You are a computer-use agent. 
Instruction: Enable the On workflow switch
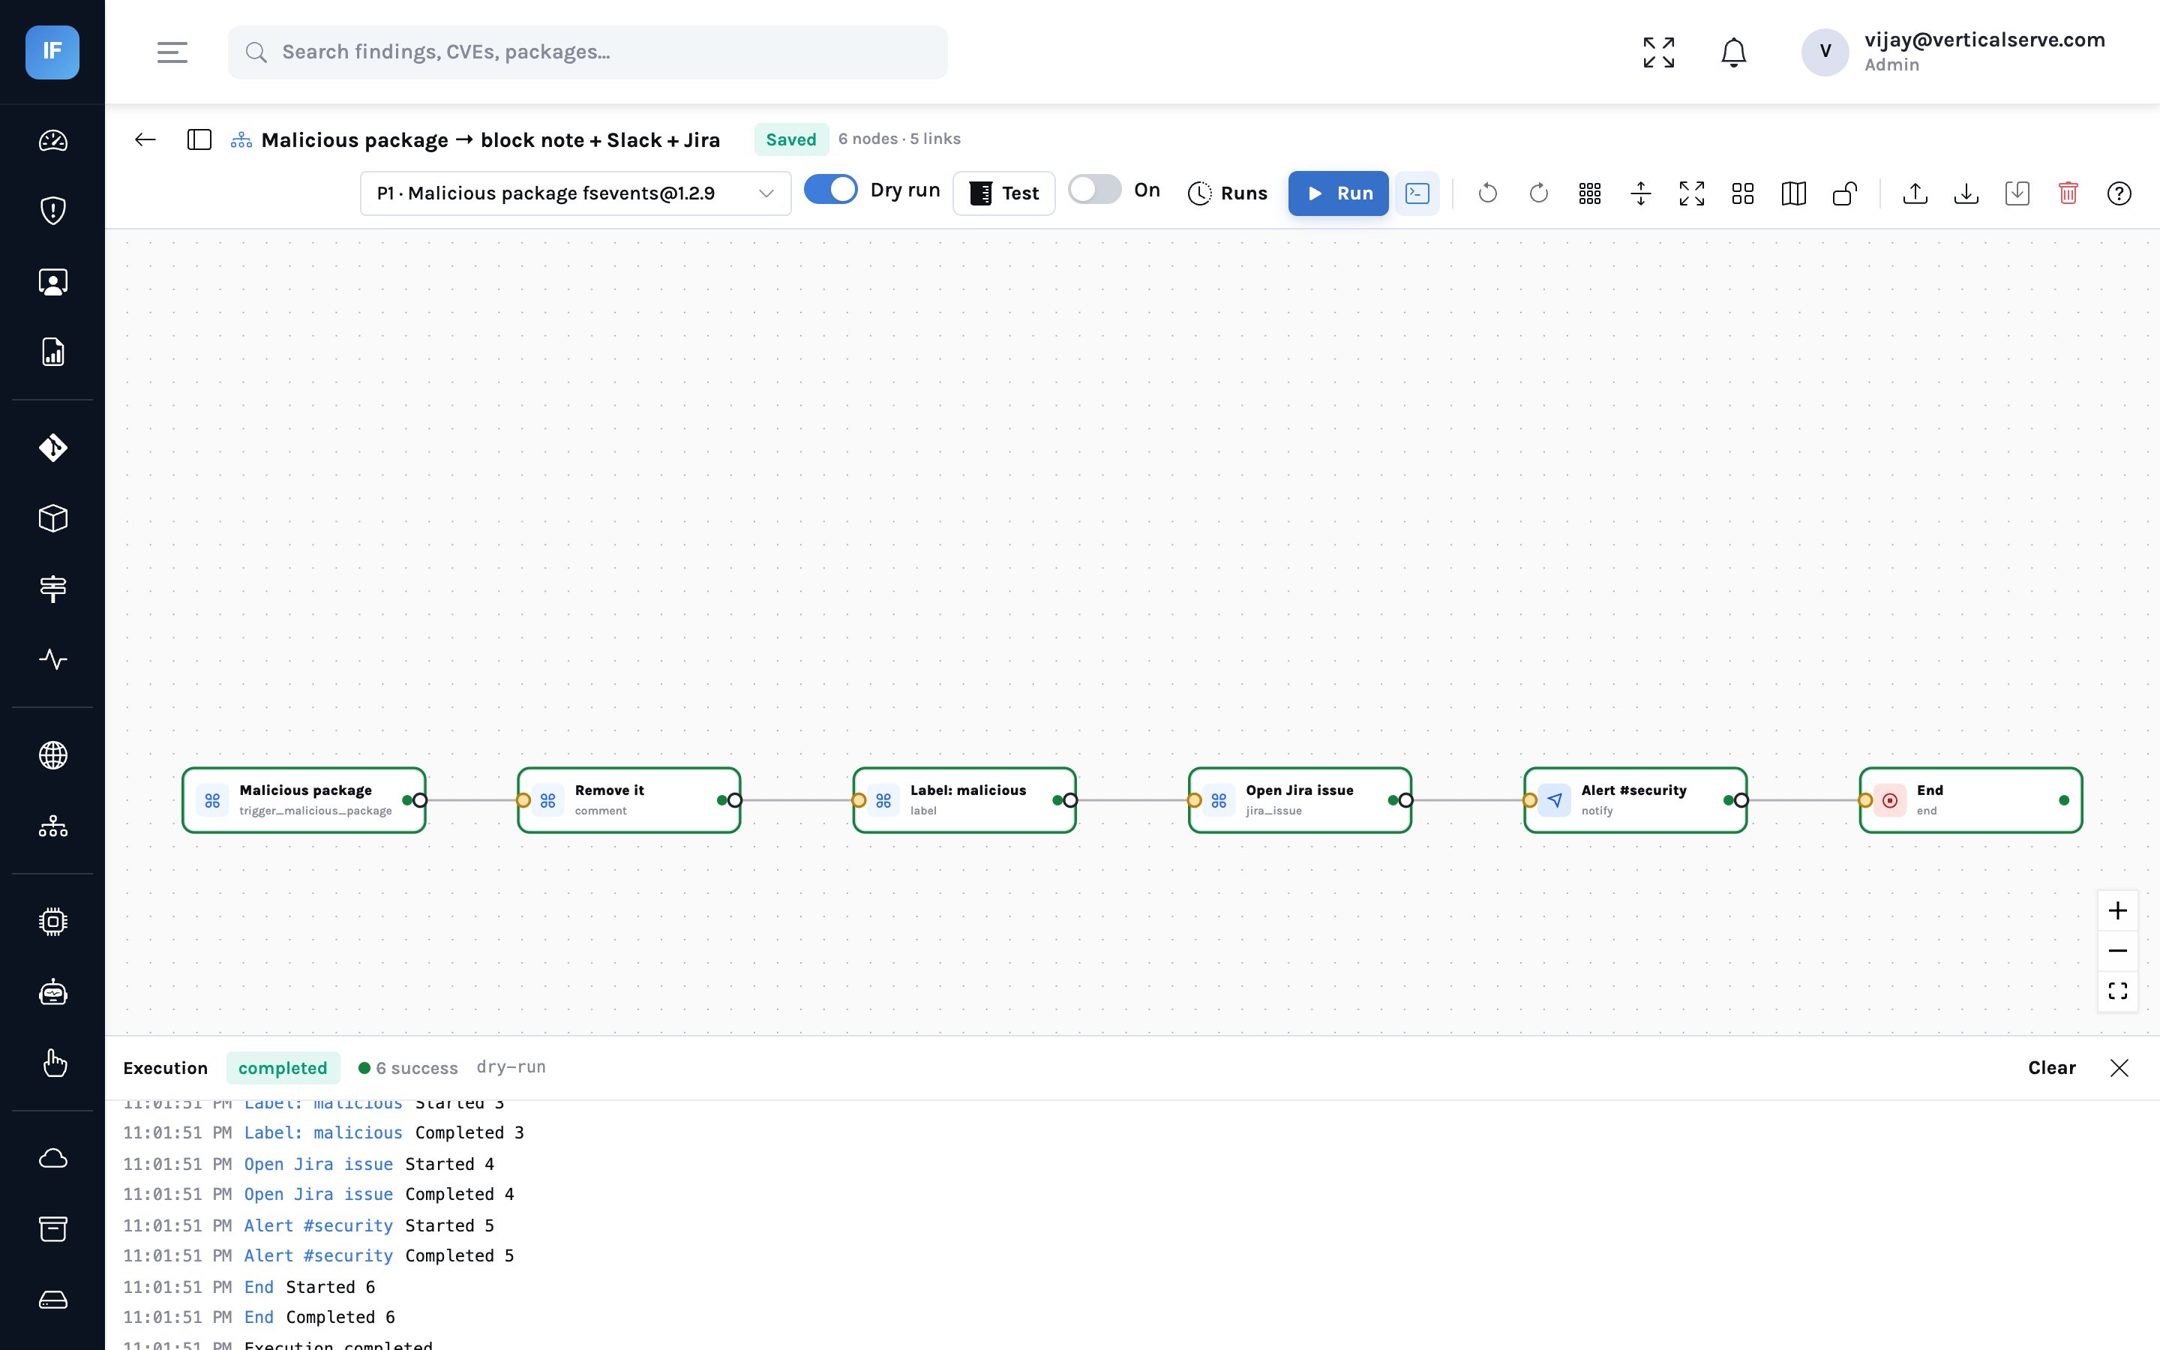(1094, 190)
